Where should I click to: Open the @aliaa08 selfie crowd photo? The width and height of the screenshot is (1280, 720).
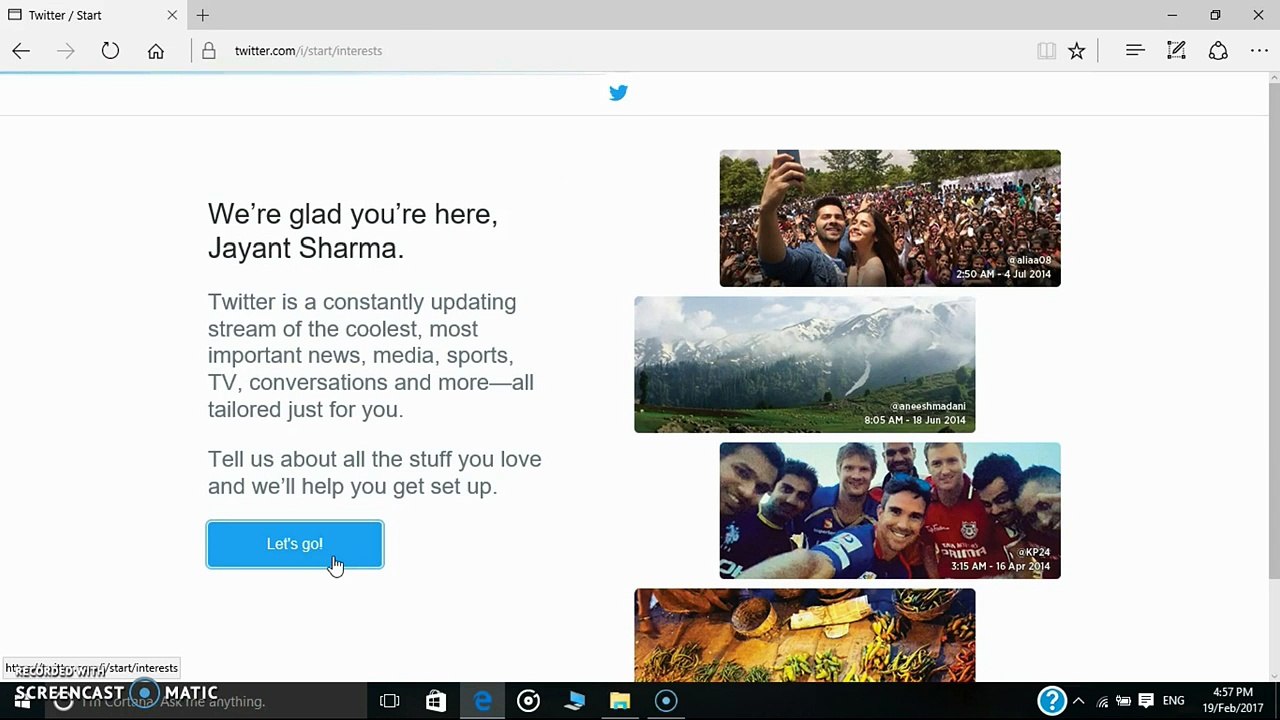click(890, 218)
